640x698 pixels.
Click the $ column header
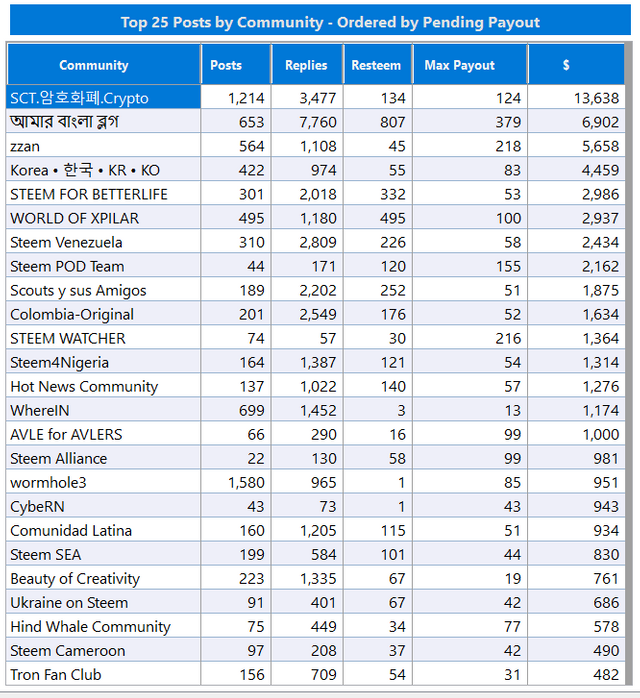pos(576,65)
